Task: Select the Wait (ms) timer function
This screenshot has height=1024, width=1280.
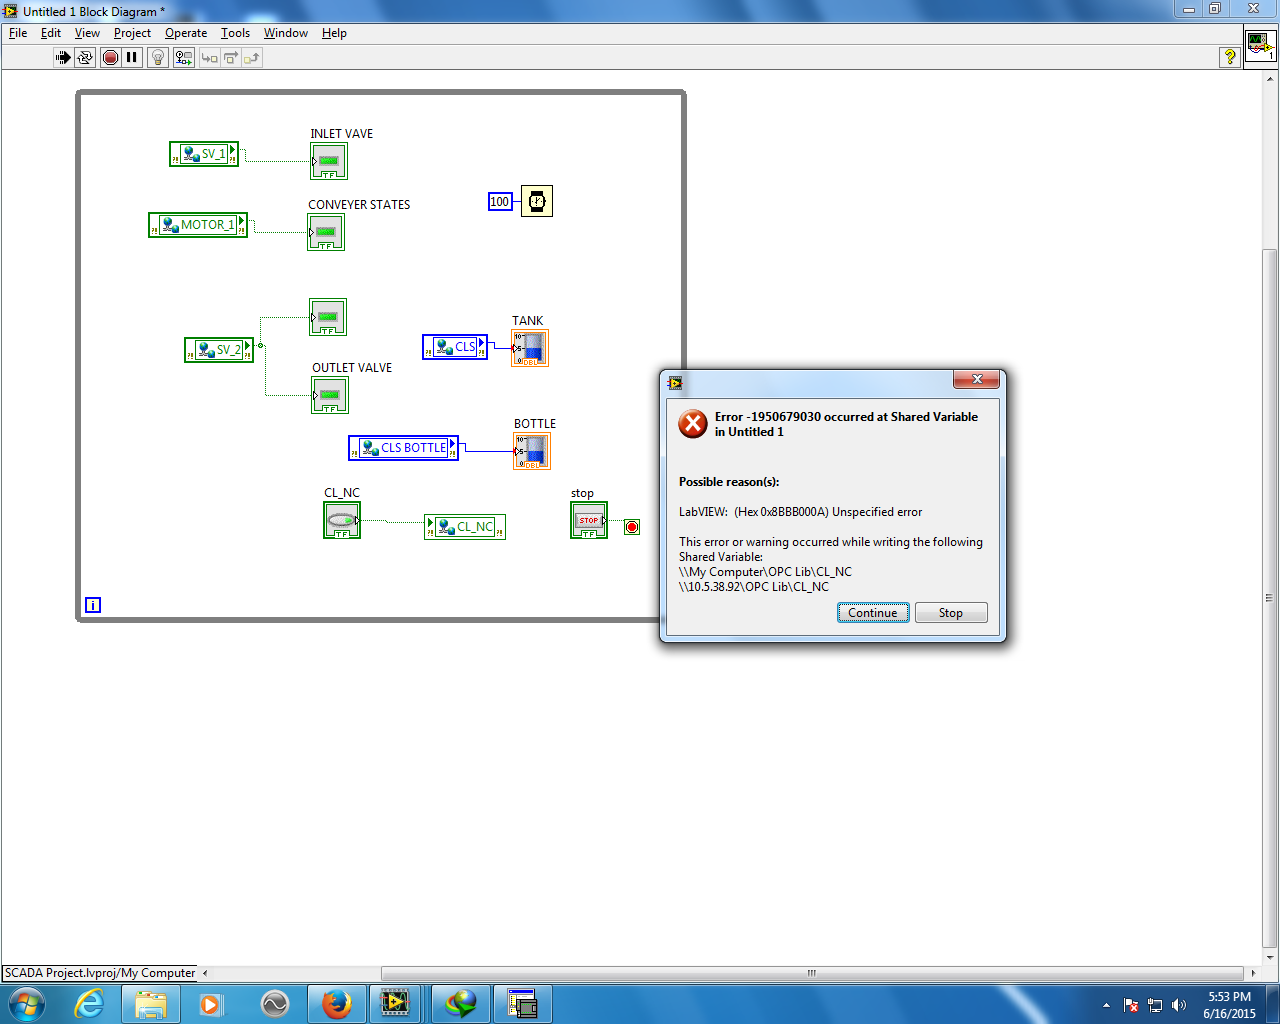Action: pos(537,201)
